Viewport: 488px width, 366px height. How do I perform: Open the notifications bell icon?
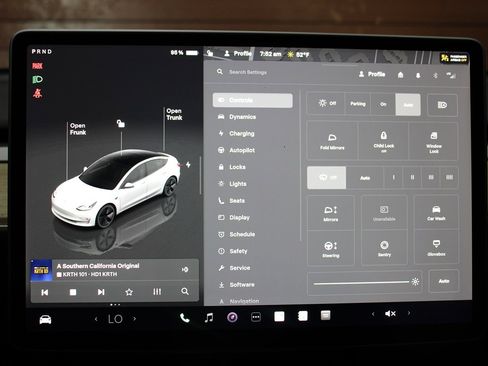tap(418, 76)
